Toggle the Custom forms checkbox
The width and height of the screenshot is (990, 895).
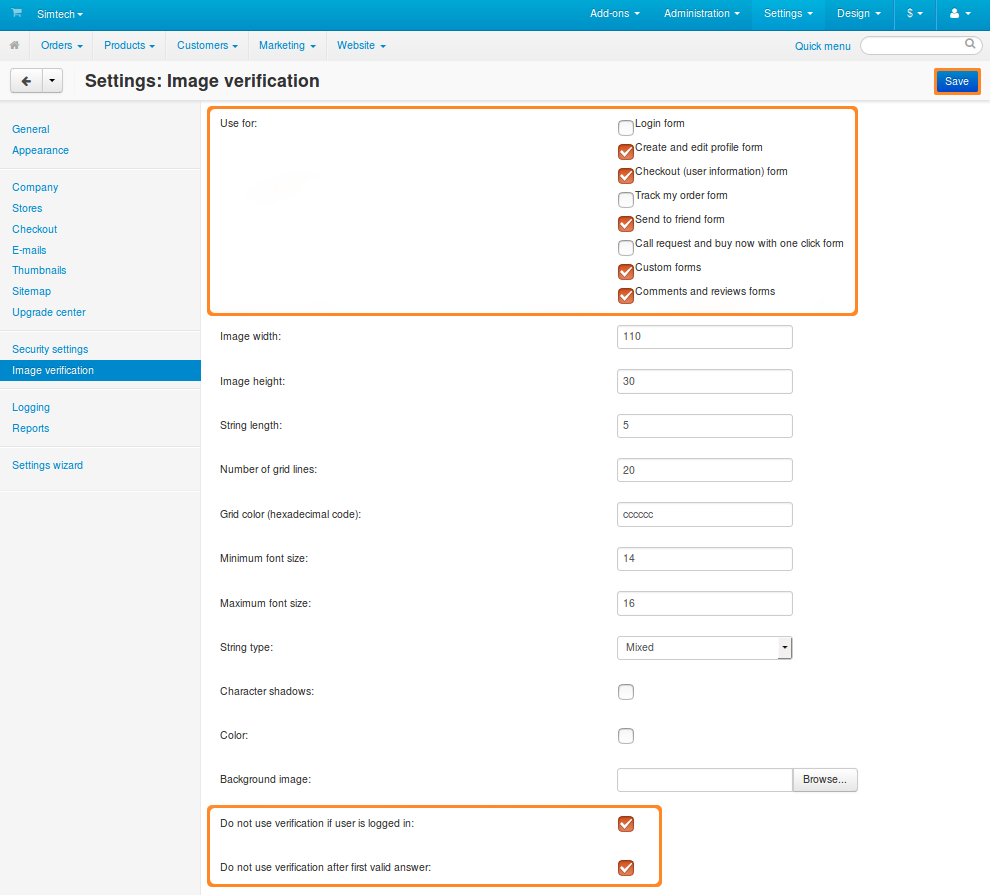[626, 271]
